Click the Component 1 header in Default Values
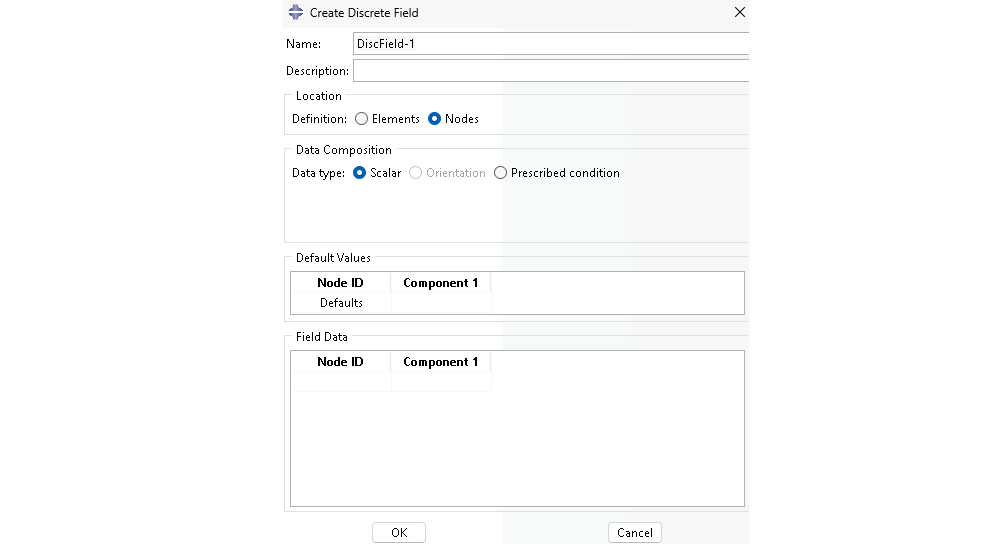 (441, 283)
